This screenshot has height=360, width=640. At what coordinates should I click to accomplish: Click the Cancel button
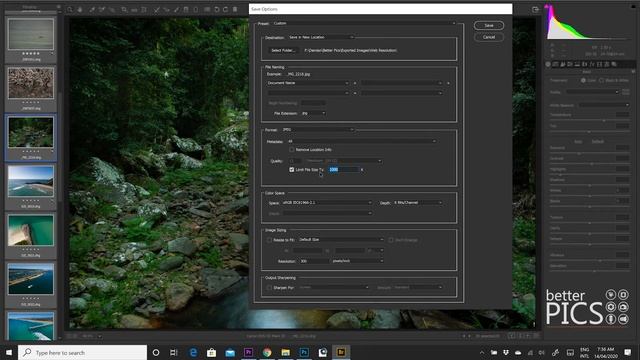pyautogui.click(x=489, y=37)
